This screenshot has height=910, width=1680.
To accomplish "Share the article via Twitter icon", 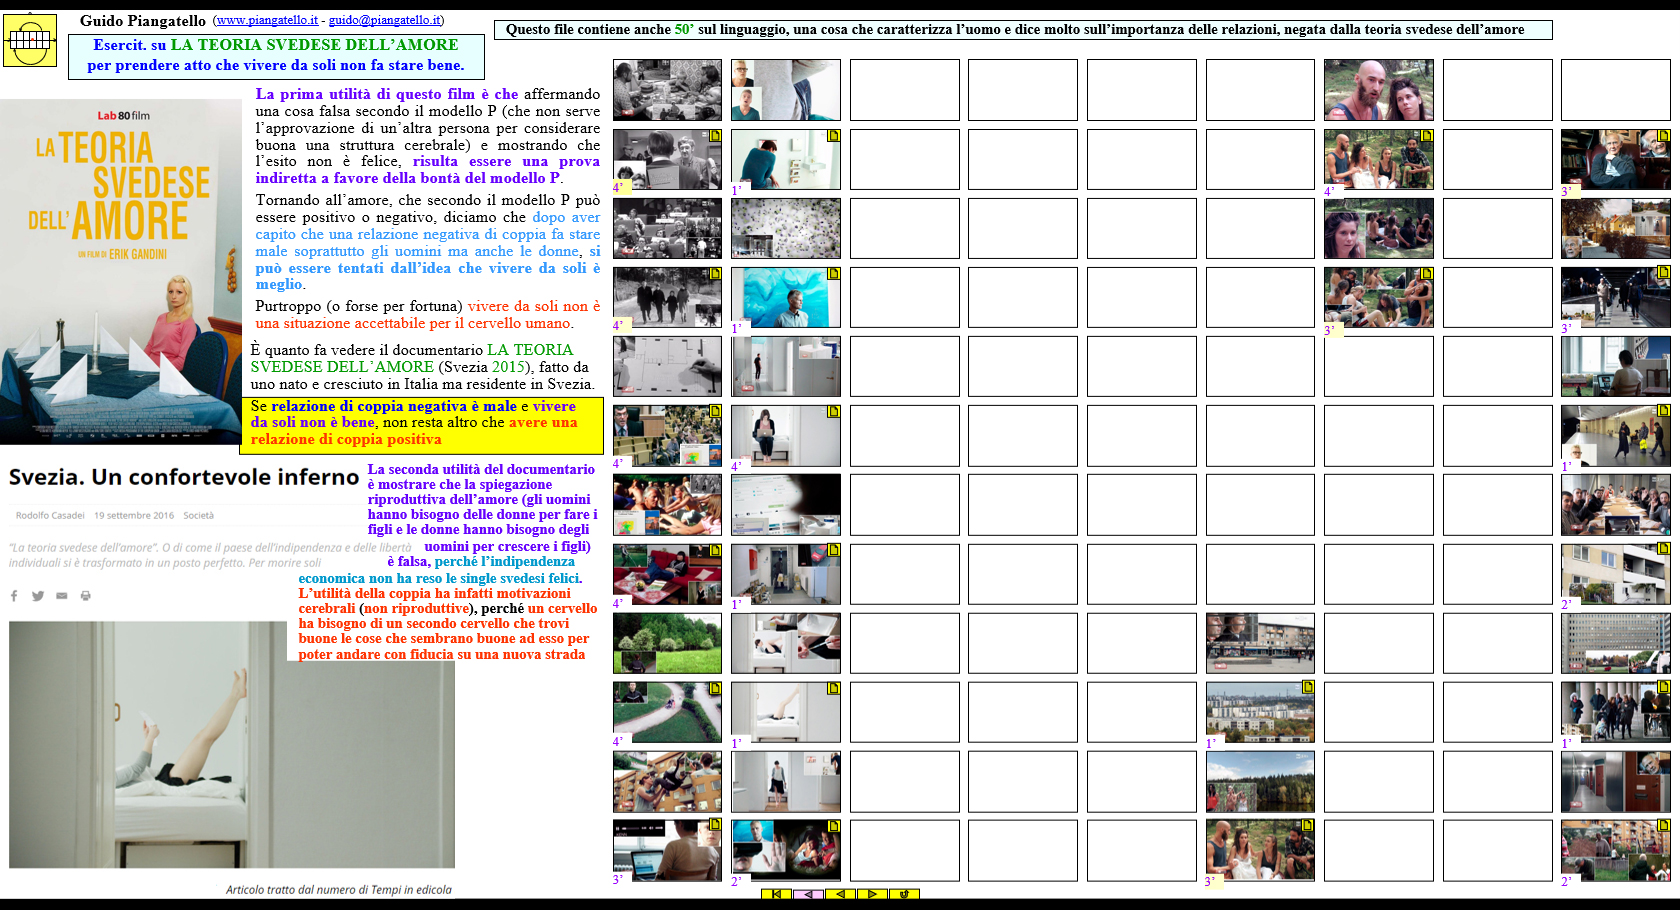I will click(x=38, y=596).
